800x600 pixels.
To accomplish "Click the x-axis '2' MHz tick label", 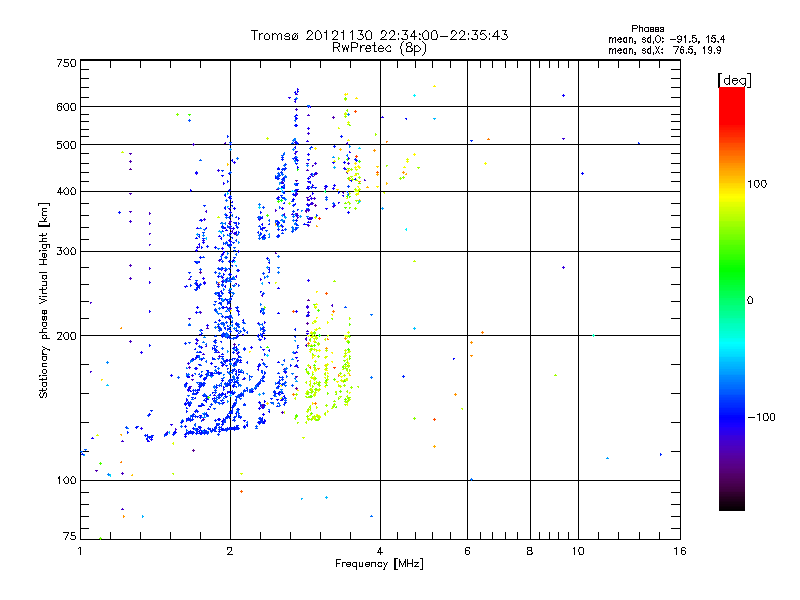I will point(230,551).
